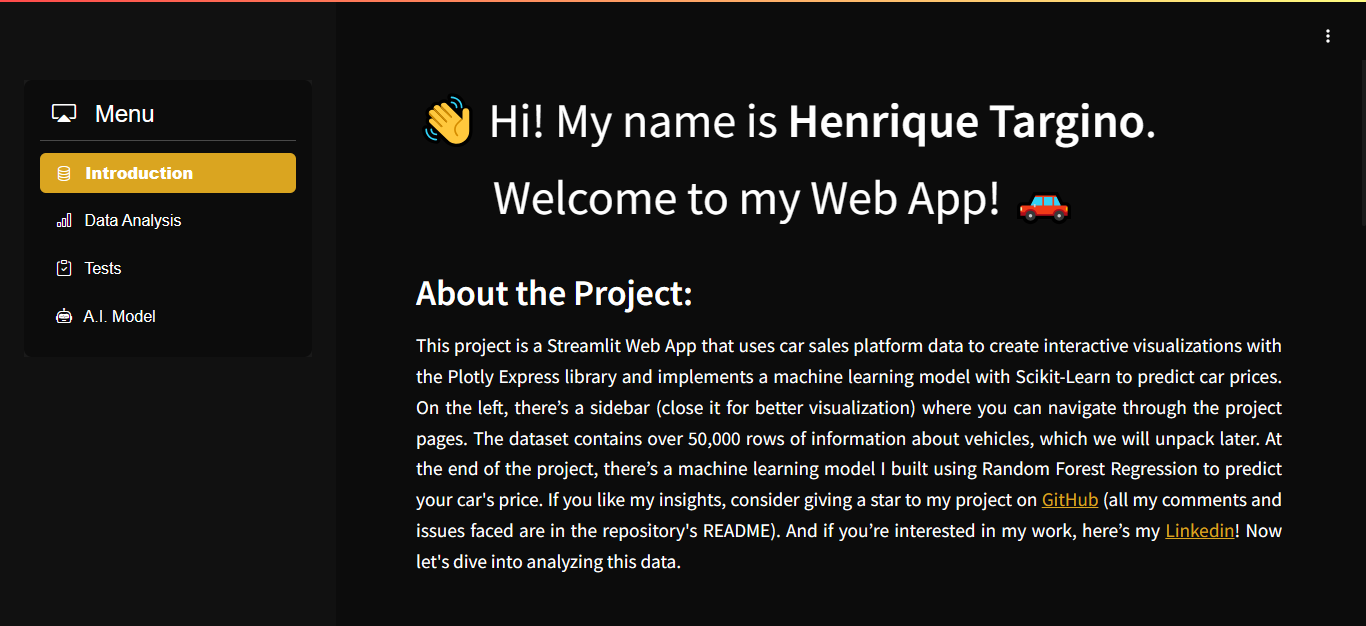
Task: Click the bold name "Henrique Targino"
Action: click(x=965, y=122)
